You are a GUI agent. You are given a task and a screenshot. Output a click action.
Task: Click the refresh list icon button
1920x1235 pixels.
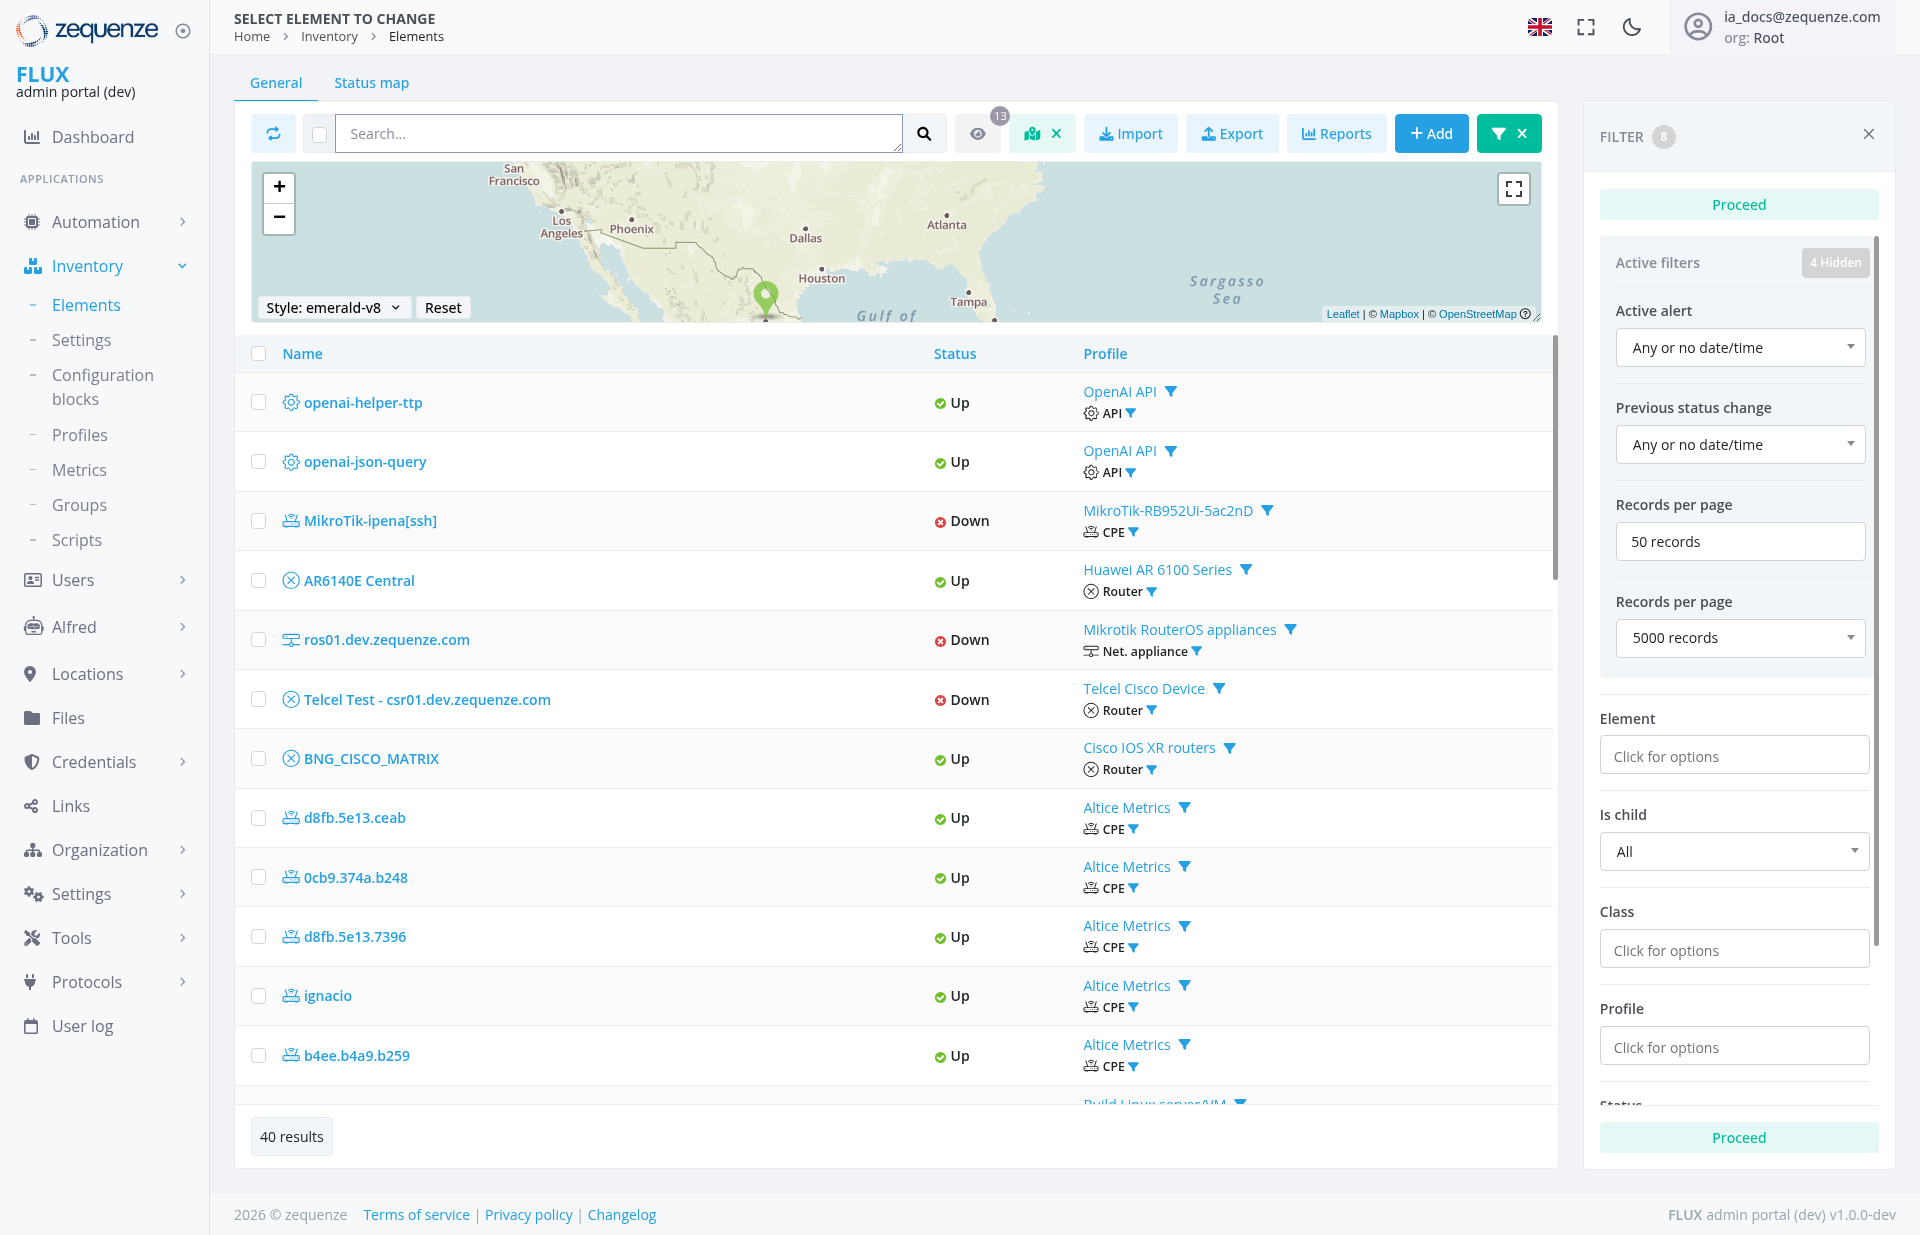tap(273, 134)
